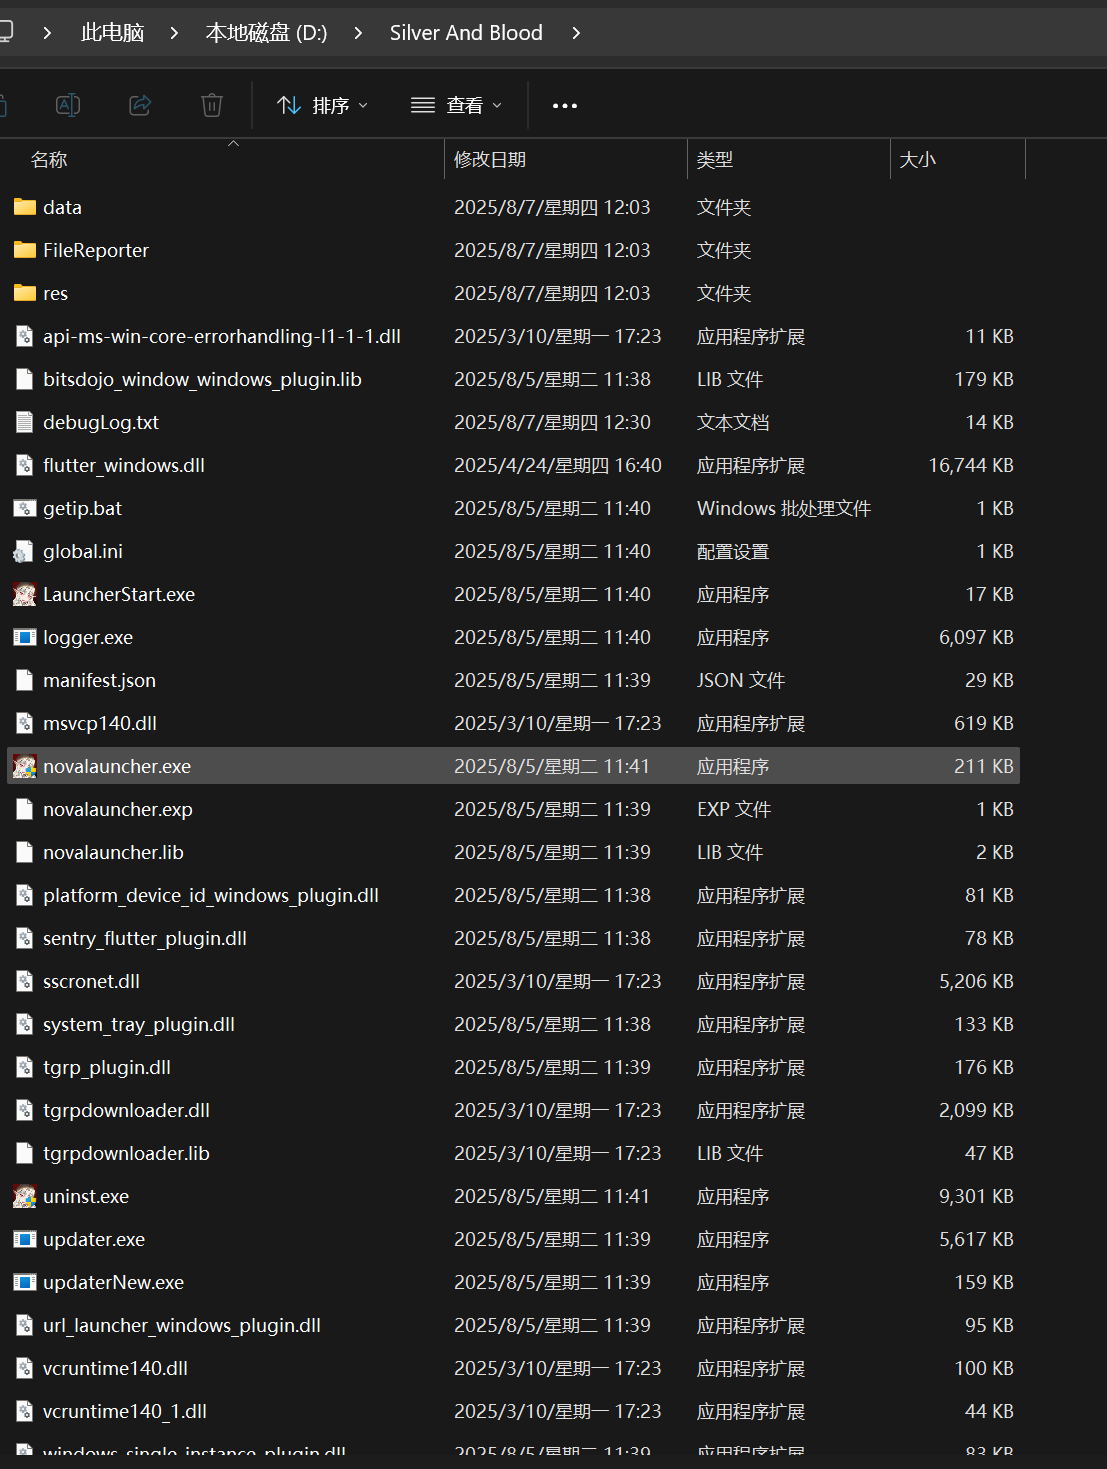Select uninst.exe application icon

(25, 1196)
